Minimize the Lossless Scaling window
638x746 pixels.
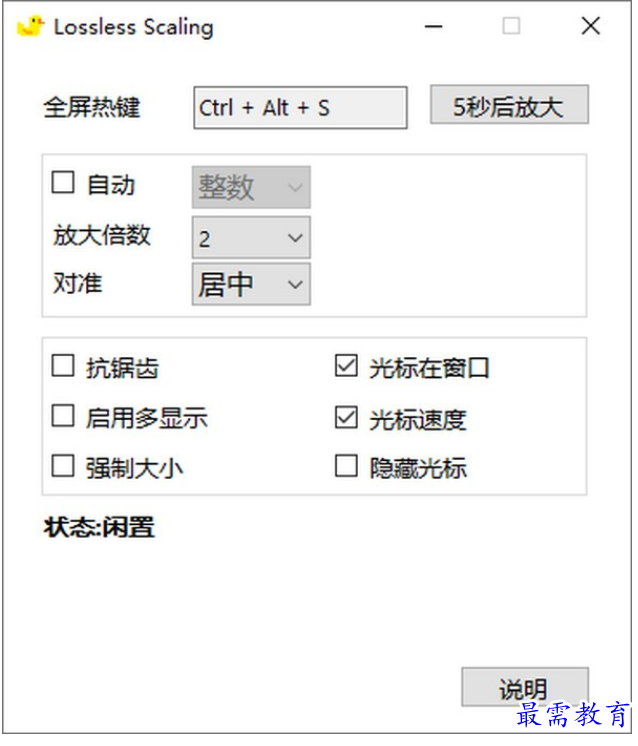coord(433,27)
